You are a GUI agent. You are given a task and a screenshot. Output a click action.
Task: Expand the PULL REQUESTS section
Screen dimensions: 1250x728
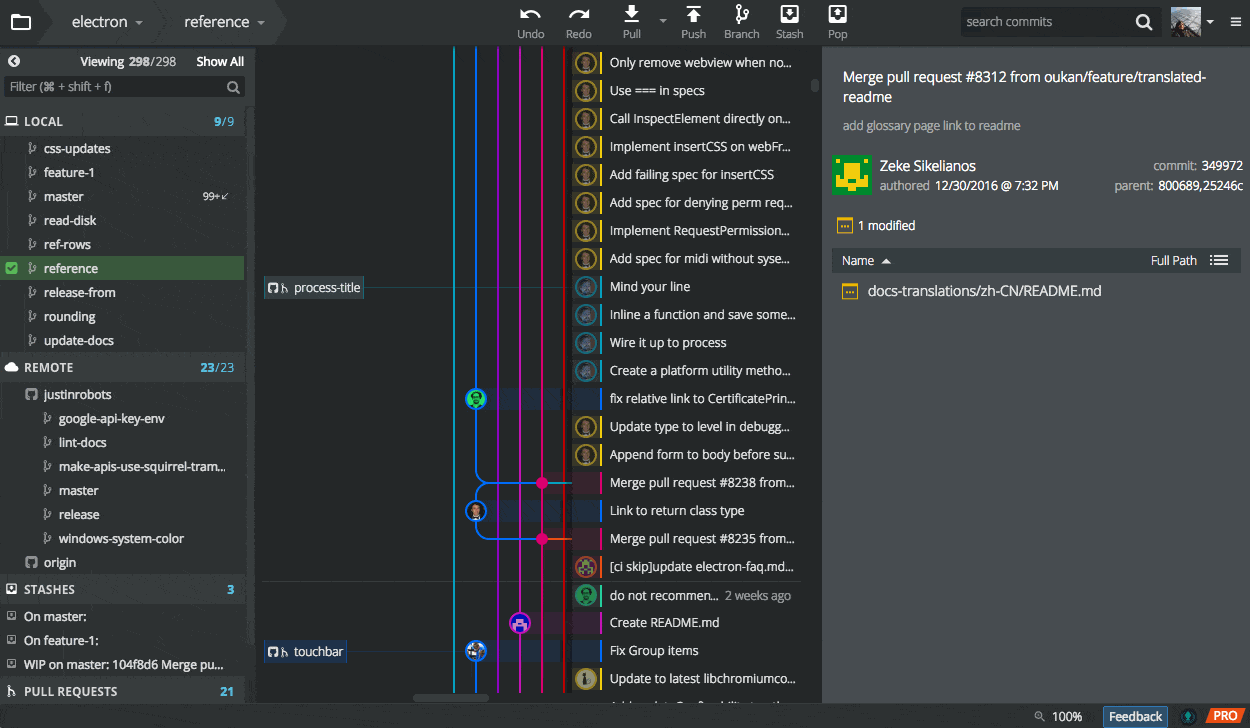coord(122,691)
